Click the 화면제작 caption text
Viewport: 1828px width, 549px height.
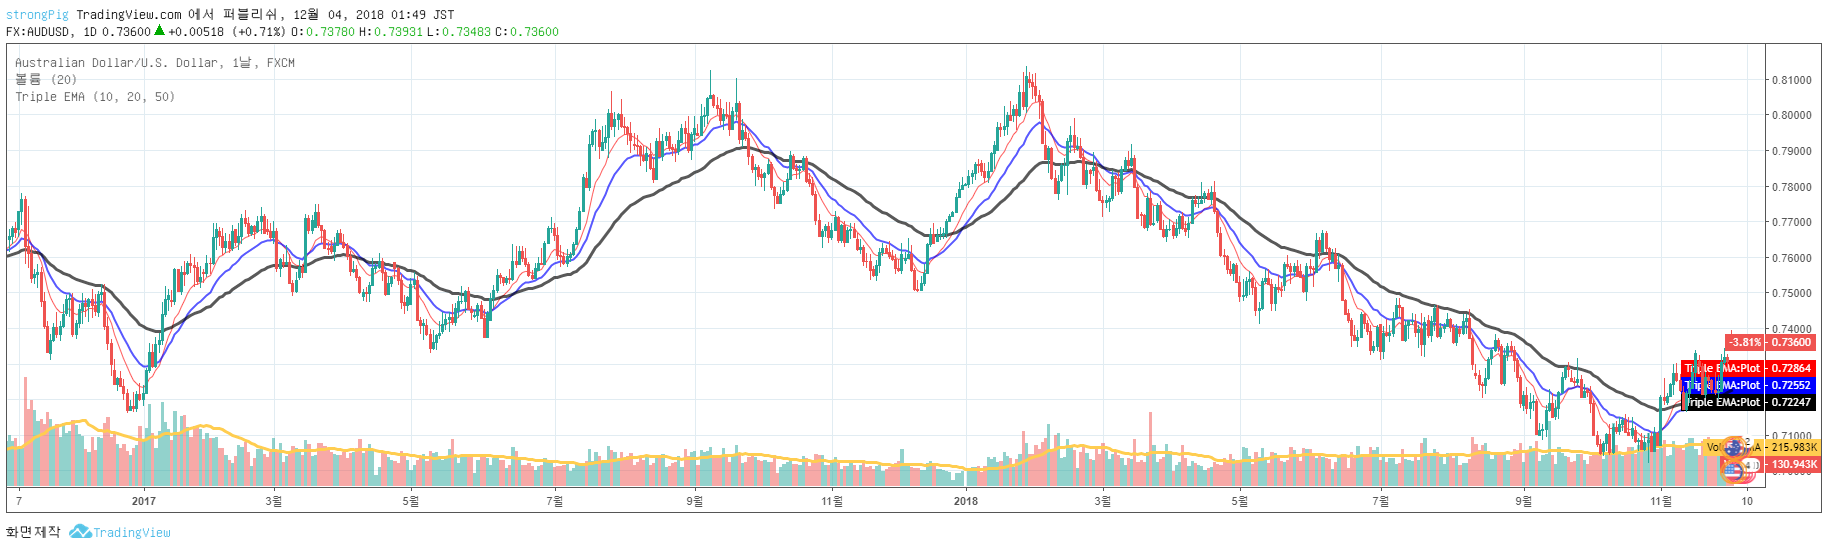(x=33, y=532)
